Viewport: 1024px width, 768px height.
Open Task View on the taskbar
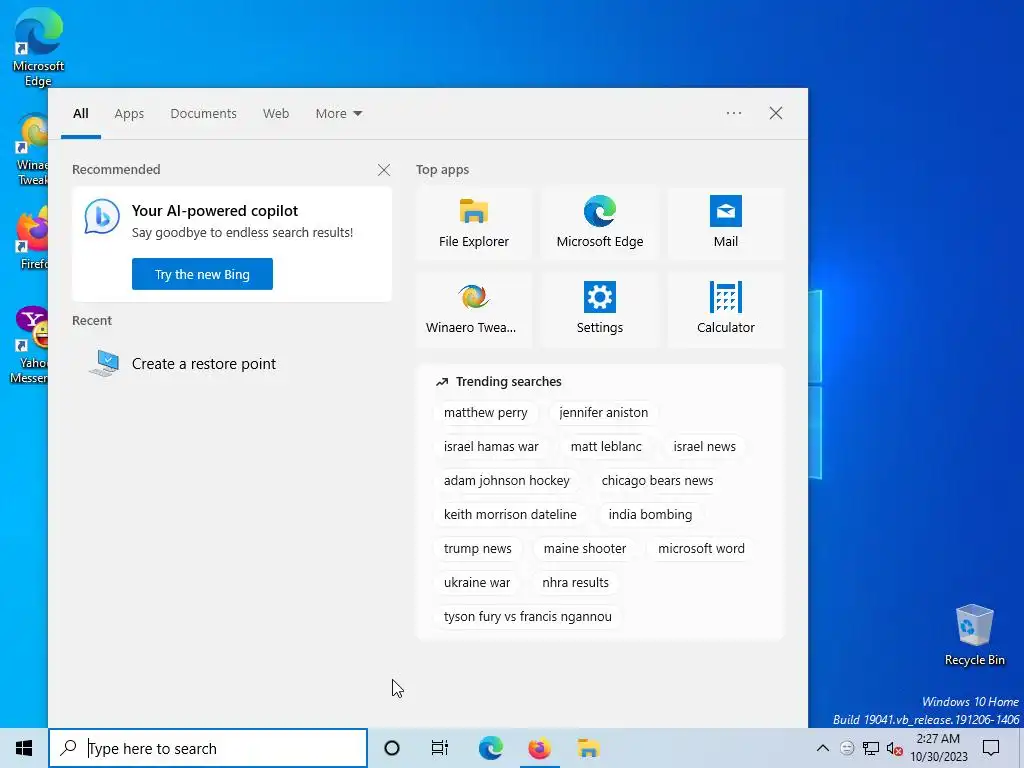coord(440,748)
